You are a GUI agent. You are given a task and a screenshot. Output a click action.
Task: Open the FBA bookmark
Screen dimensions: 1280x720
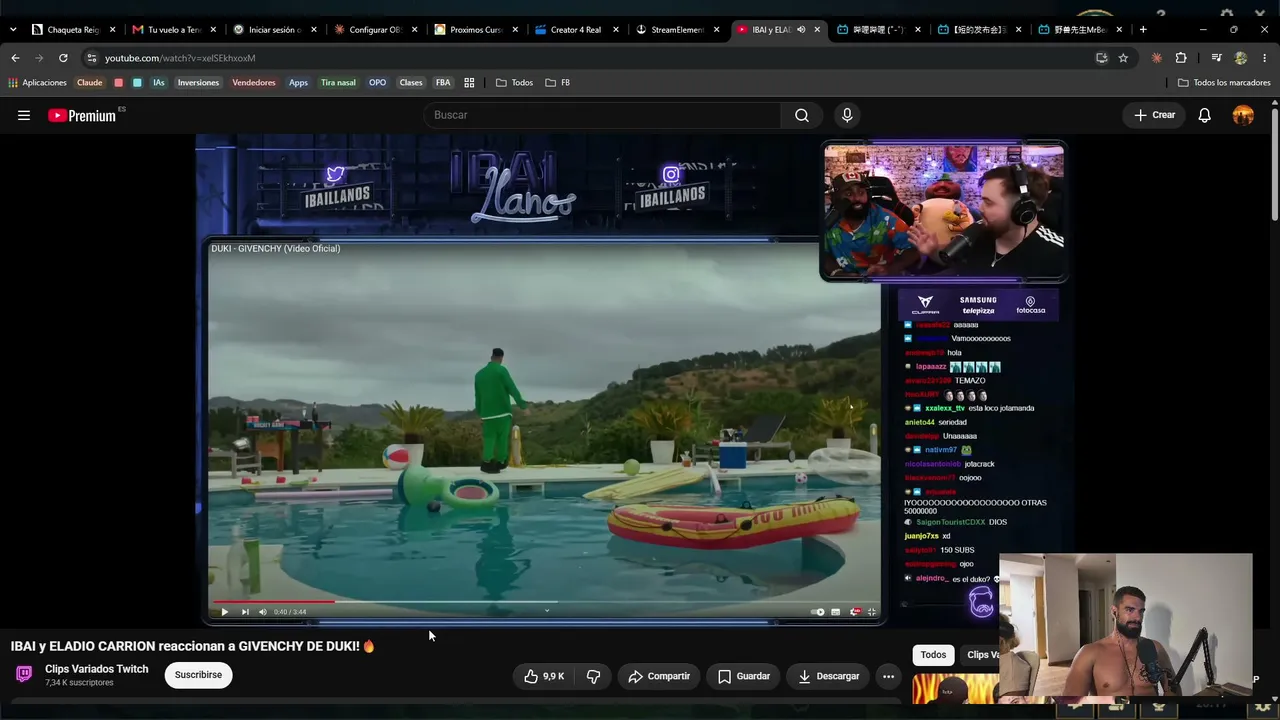[443, 82]
